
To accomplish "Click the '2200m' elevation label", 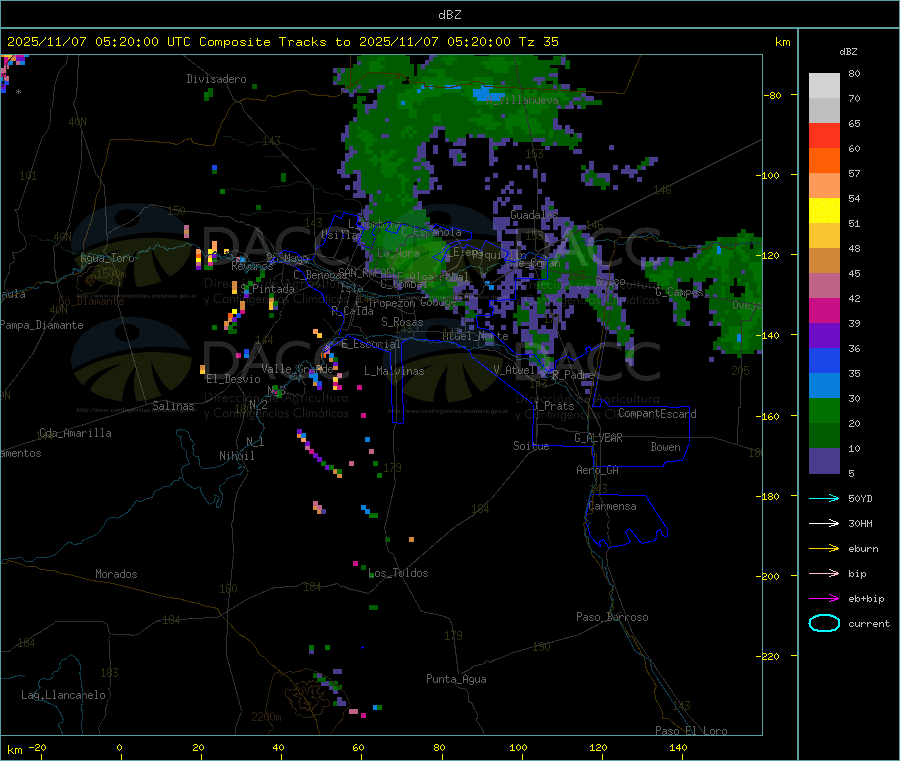I will [266, 717].
